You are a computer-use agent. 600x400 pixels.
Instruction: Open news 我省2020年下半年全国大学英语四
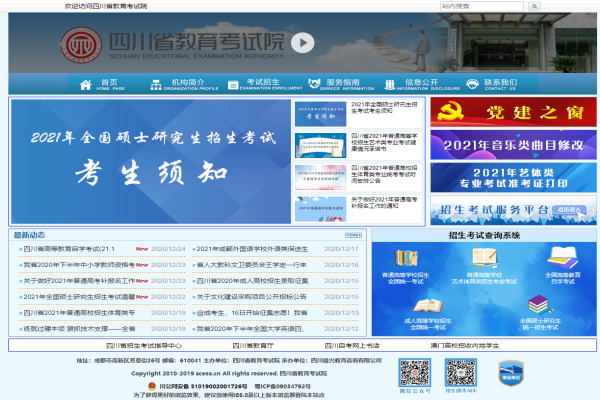coord(250,329)
